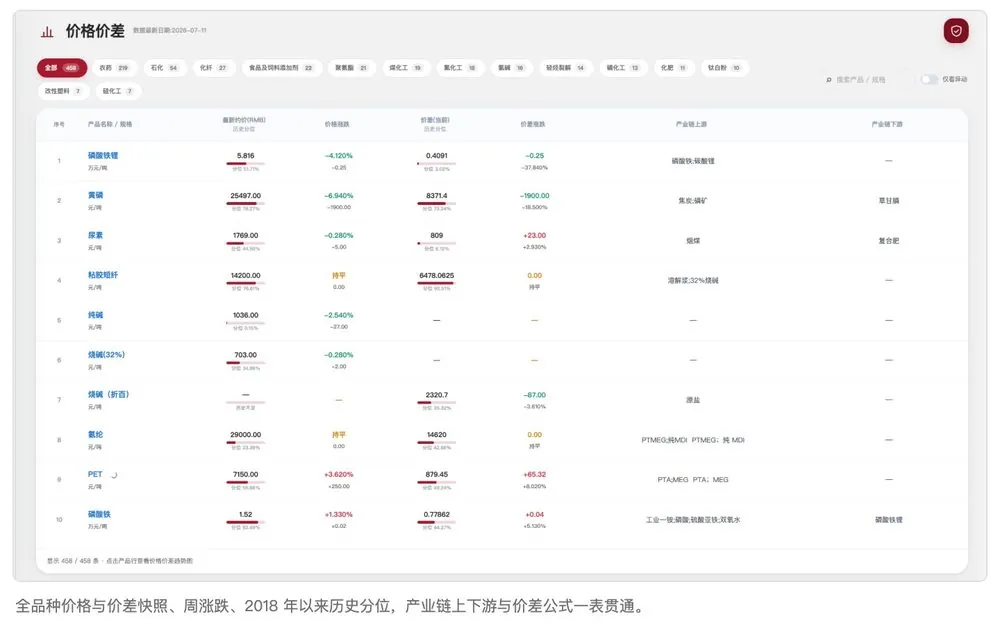Filter by 石化 54 category

(x=164, y=68)
